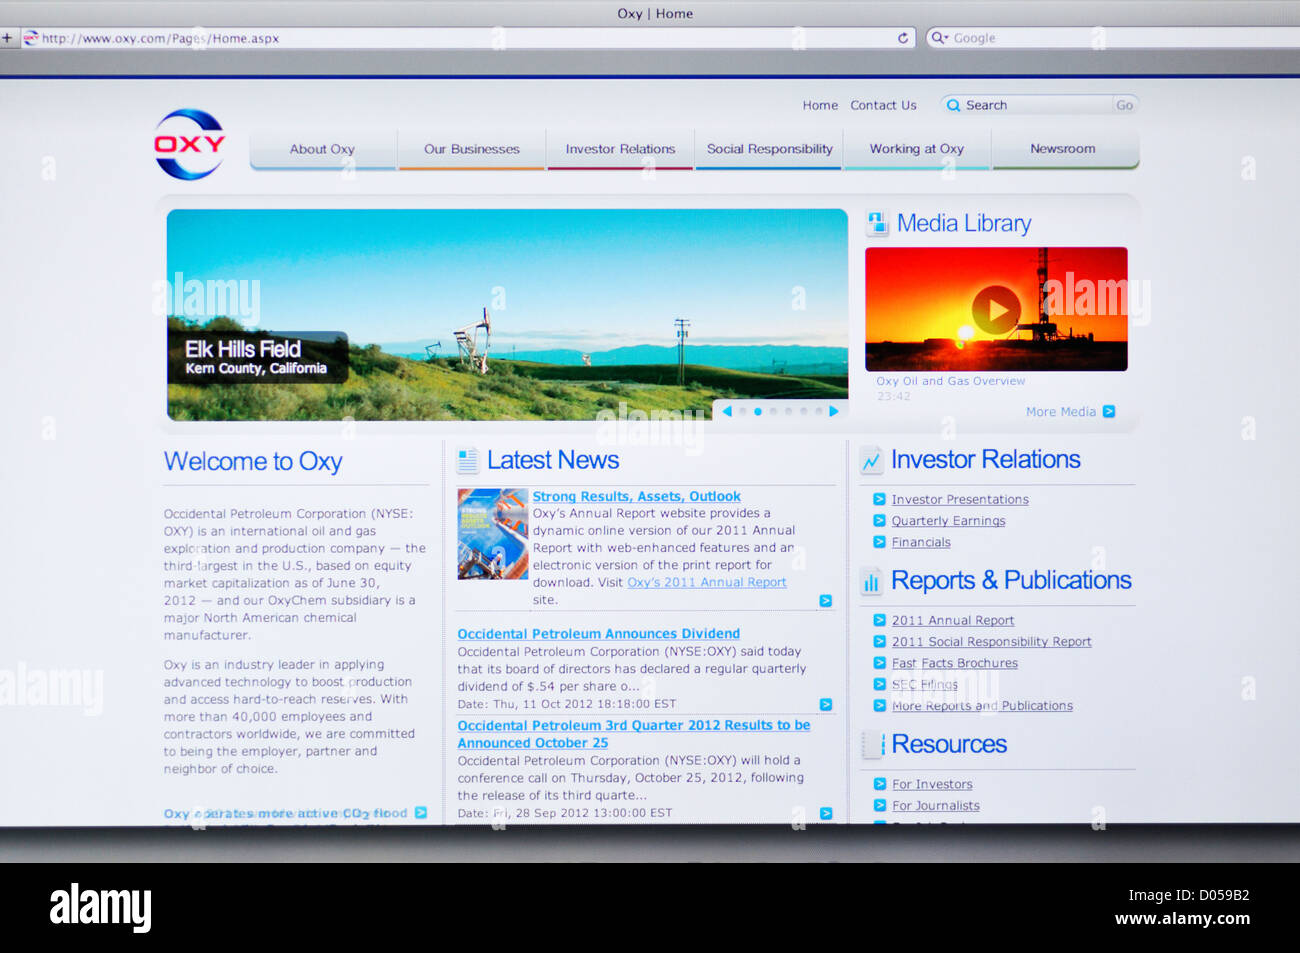The image size is (1300, 953).
Task: Reload the page with the refresh icon
Action: point(903,38)
